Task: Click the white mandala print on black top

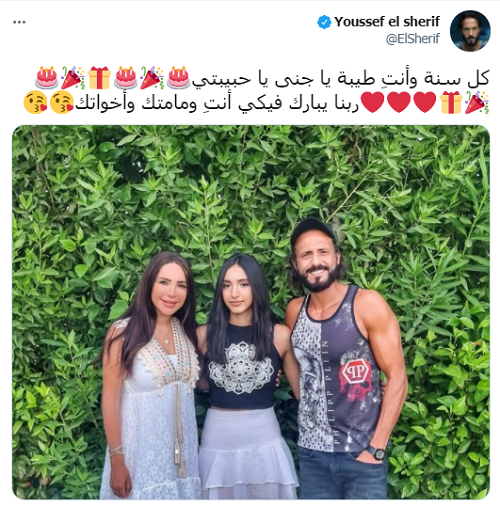Action: [241, 367]
